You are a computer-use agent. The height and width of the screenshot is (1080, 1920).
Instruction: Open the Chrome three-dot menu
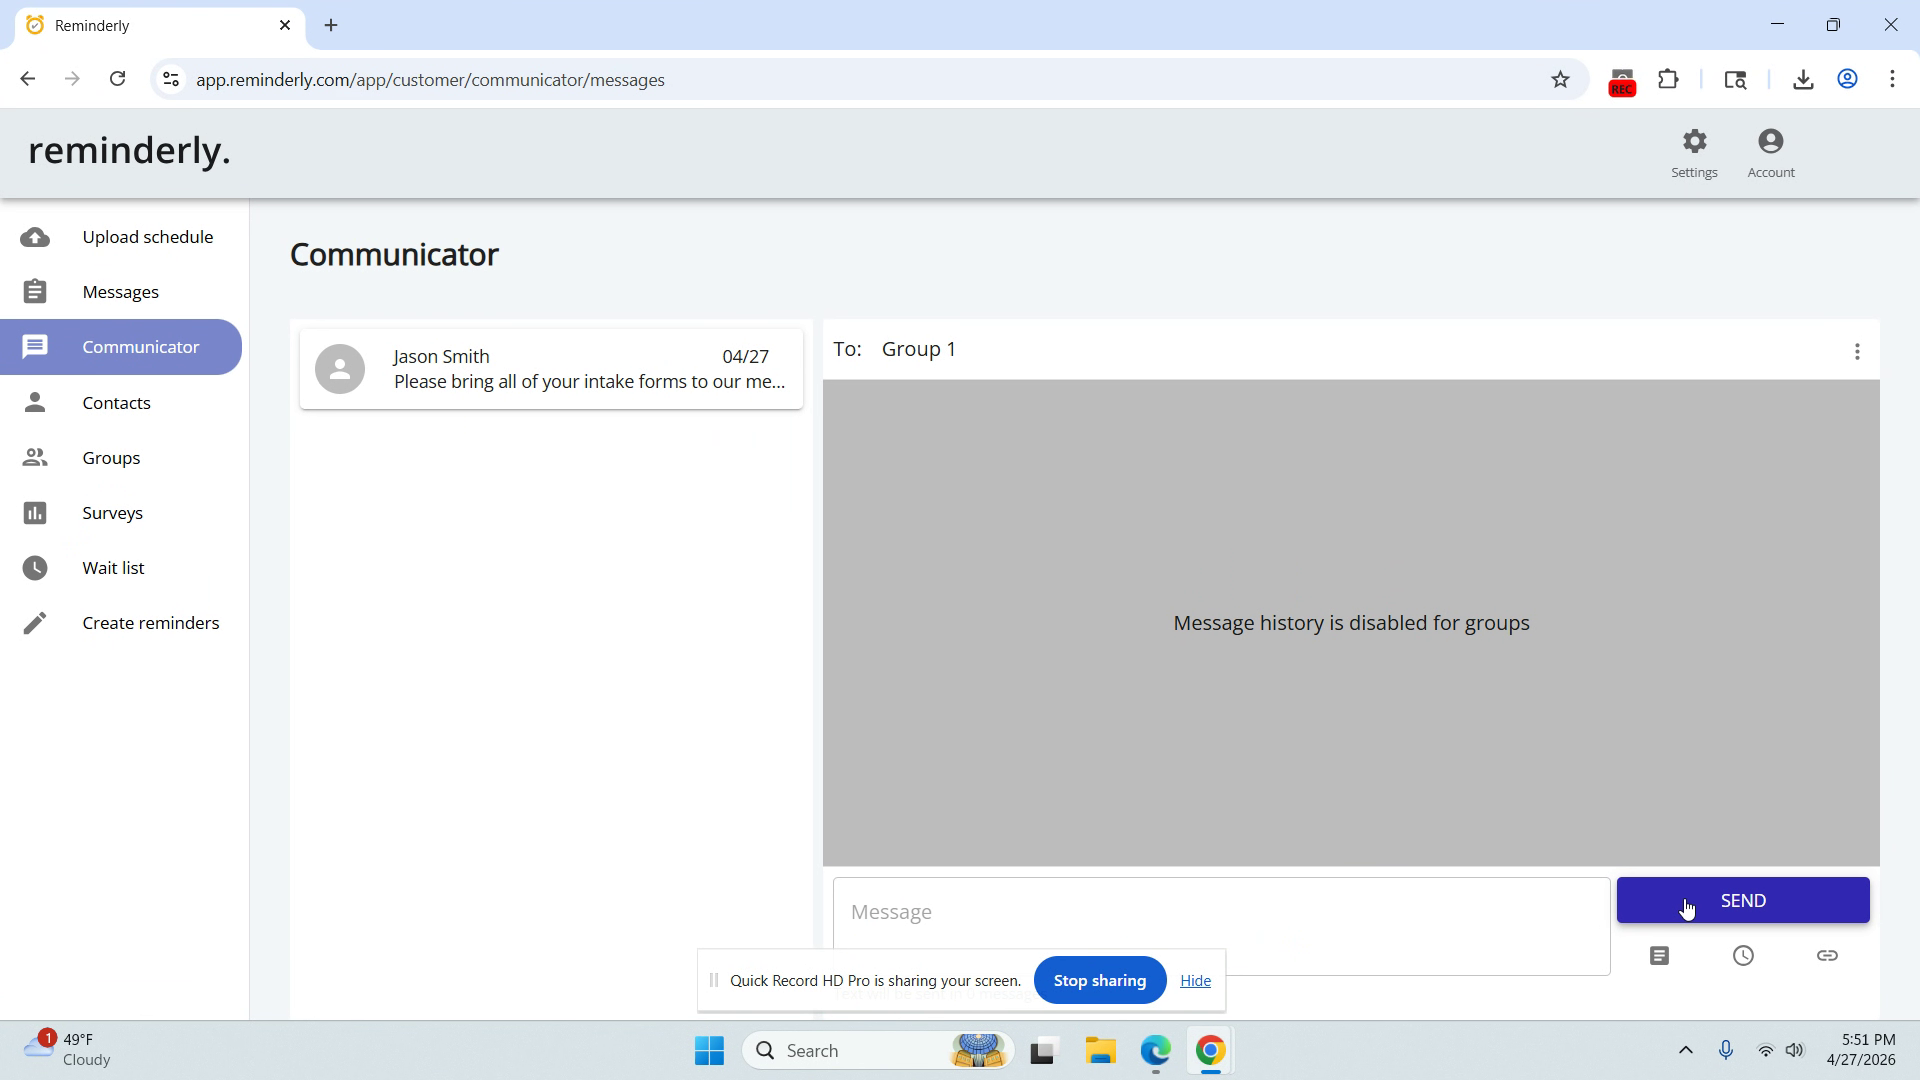[x=1892, y=80]
